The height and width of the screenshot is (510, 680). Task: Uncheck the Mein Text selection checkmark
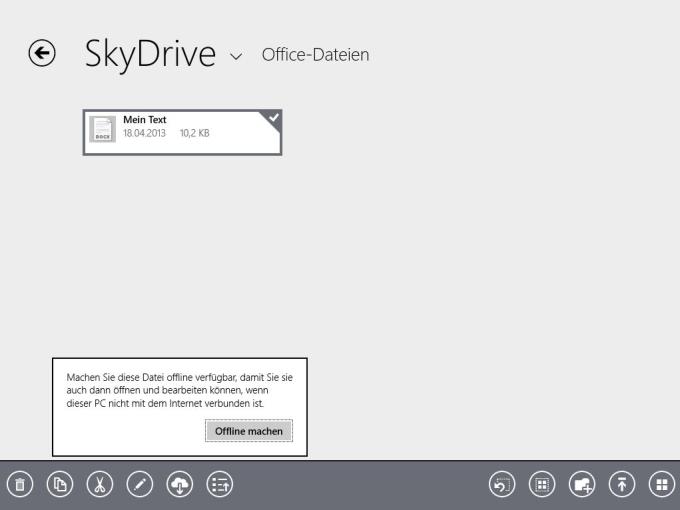tap(273, 118)
